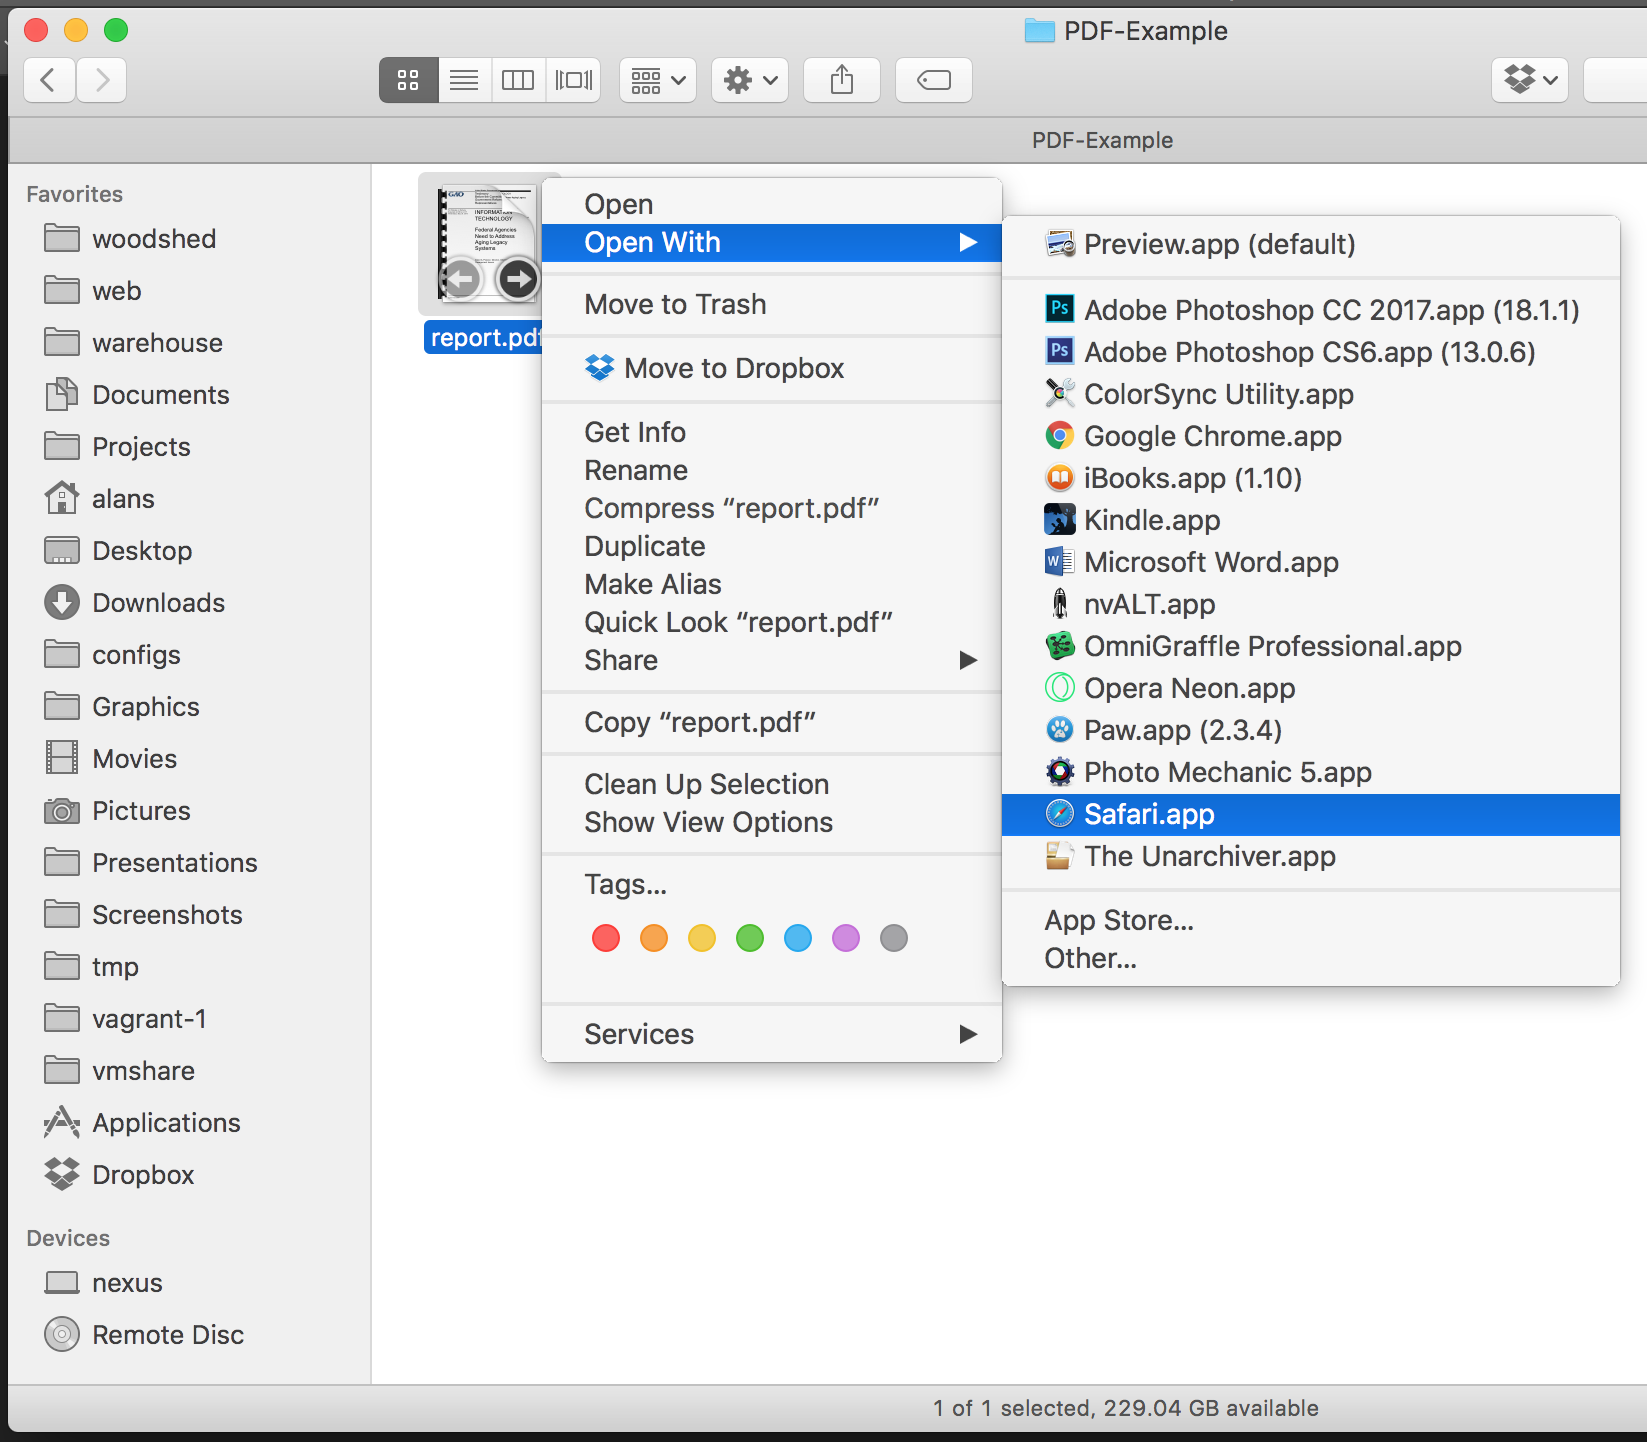Apply the blue tag color
This screenshot has height=1442, width=1647.
tap(798, 938)
